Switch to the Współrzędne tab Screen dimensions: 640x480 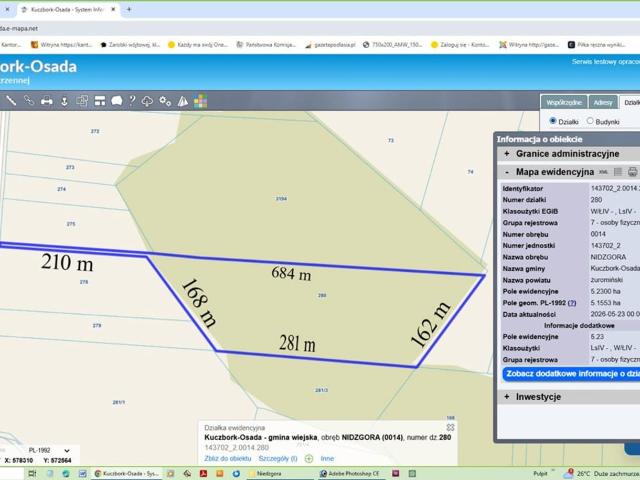[564, 102]
